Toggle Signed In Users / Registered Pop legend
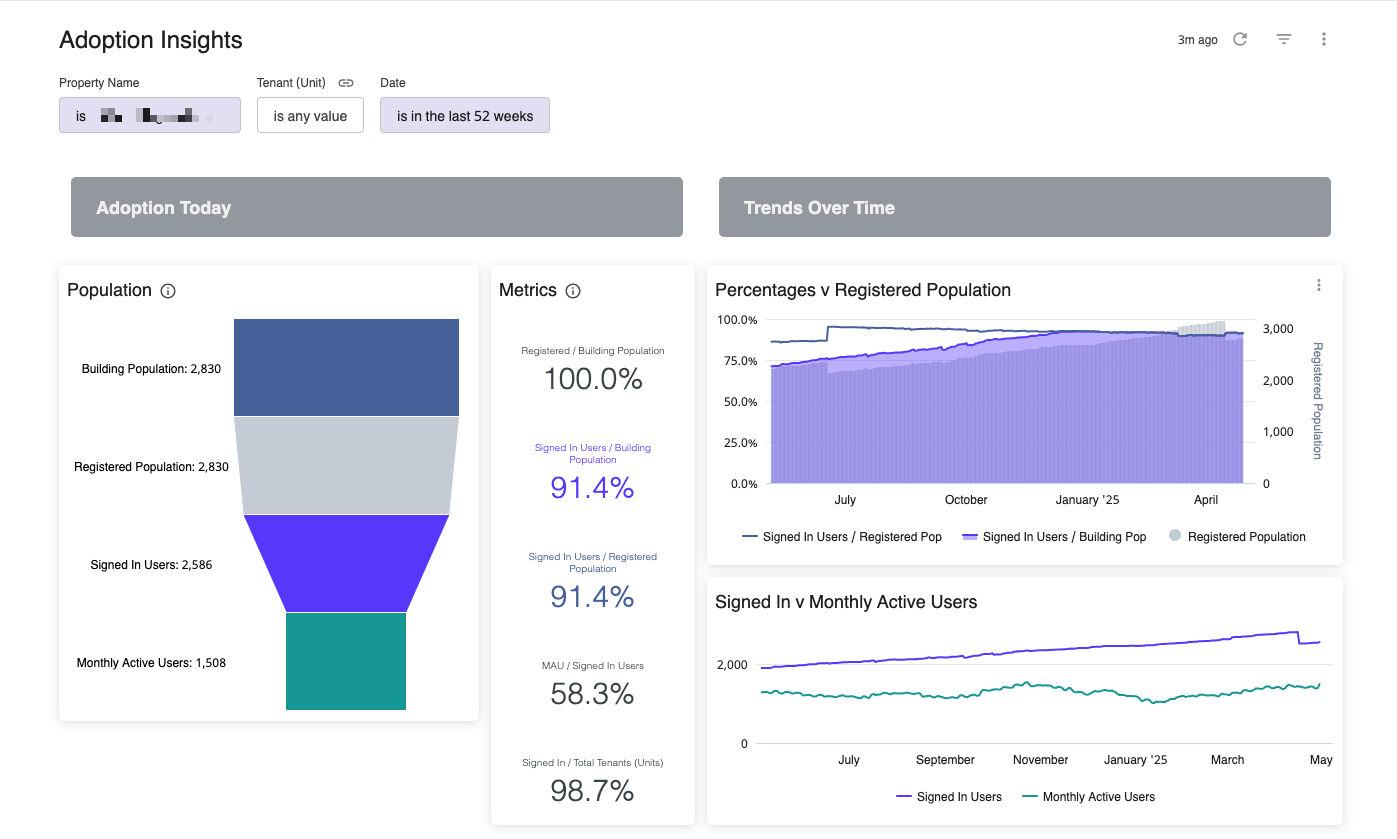 coord(842,537)
